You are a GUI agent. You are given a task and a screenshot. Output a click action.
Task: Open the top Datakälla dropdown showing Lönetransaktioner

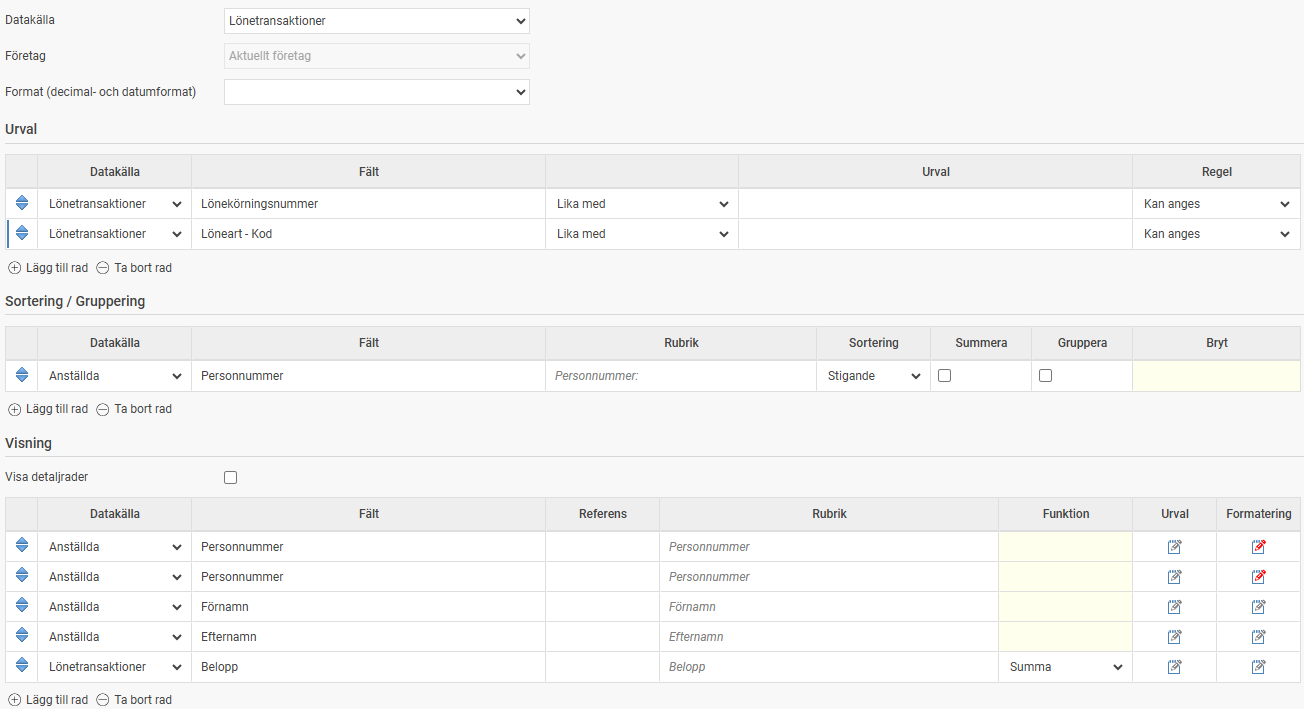(376, 21)
